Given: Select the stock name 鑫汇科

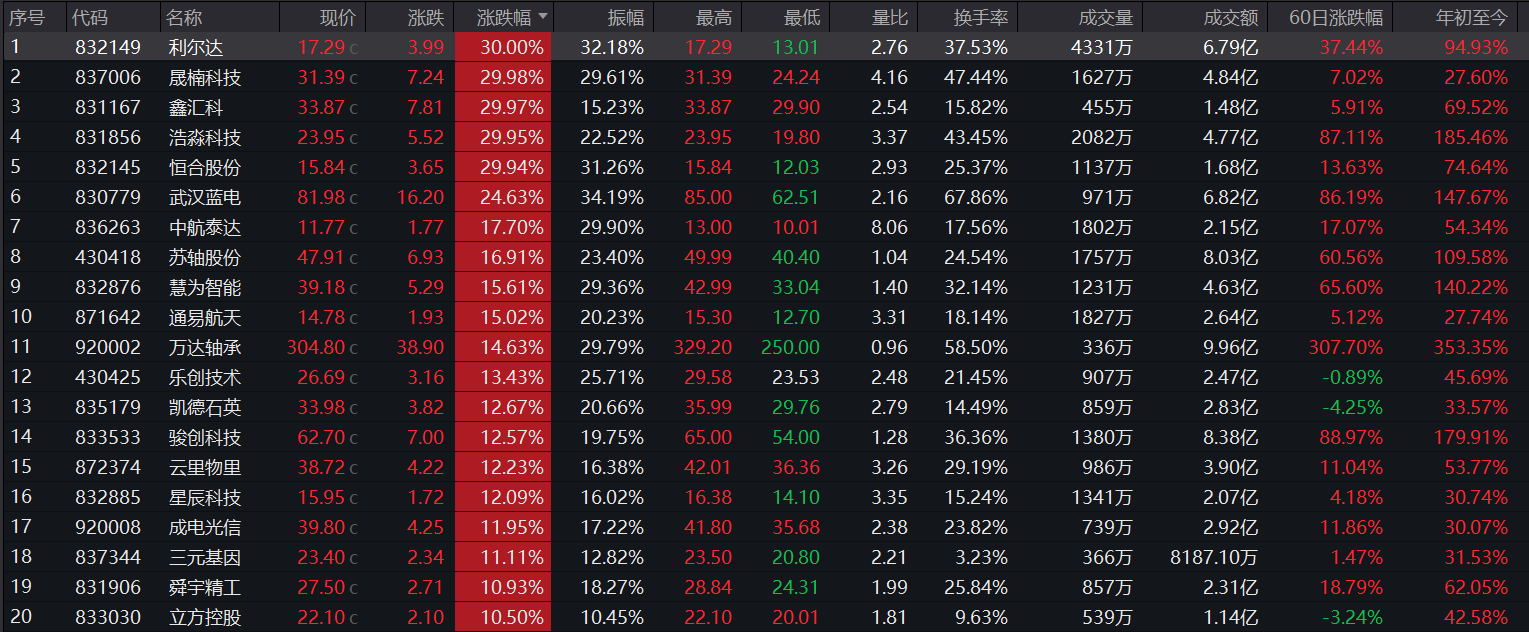Looking at the screenshot, I should point(196,107).
